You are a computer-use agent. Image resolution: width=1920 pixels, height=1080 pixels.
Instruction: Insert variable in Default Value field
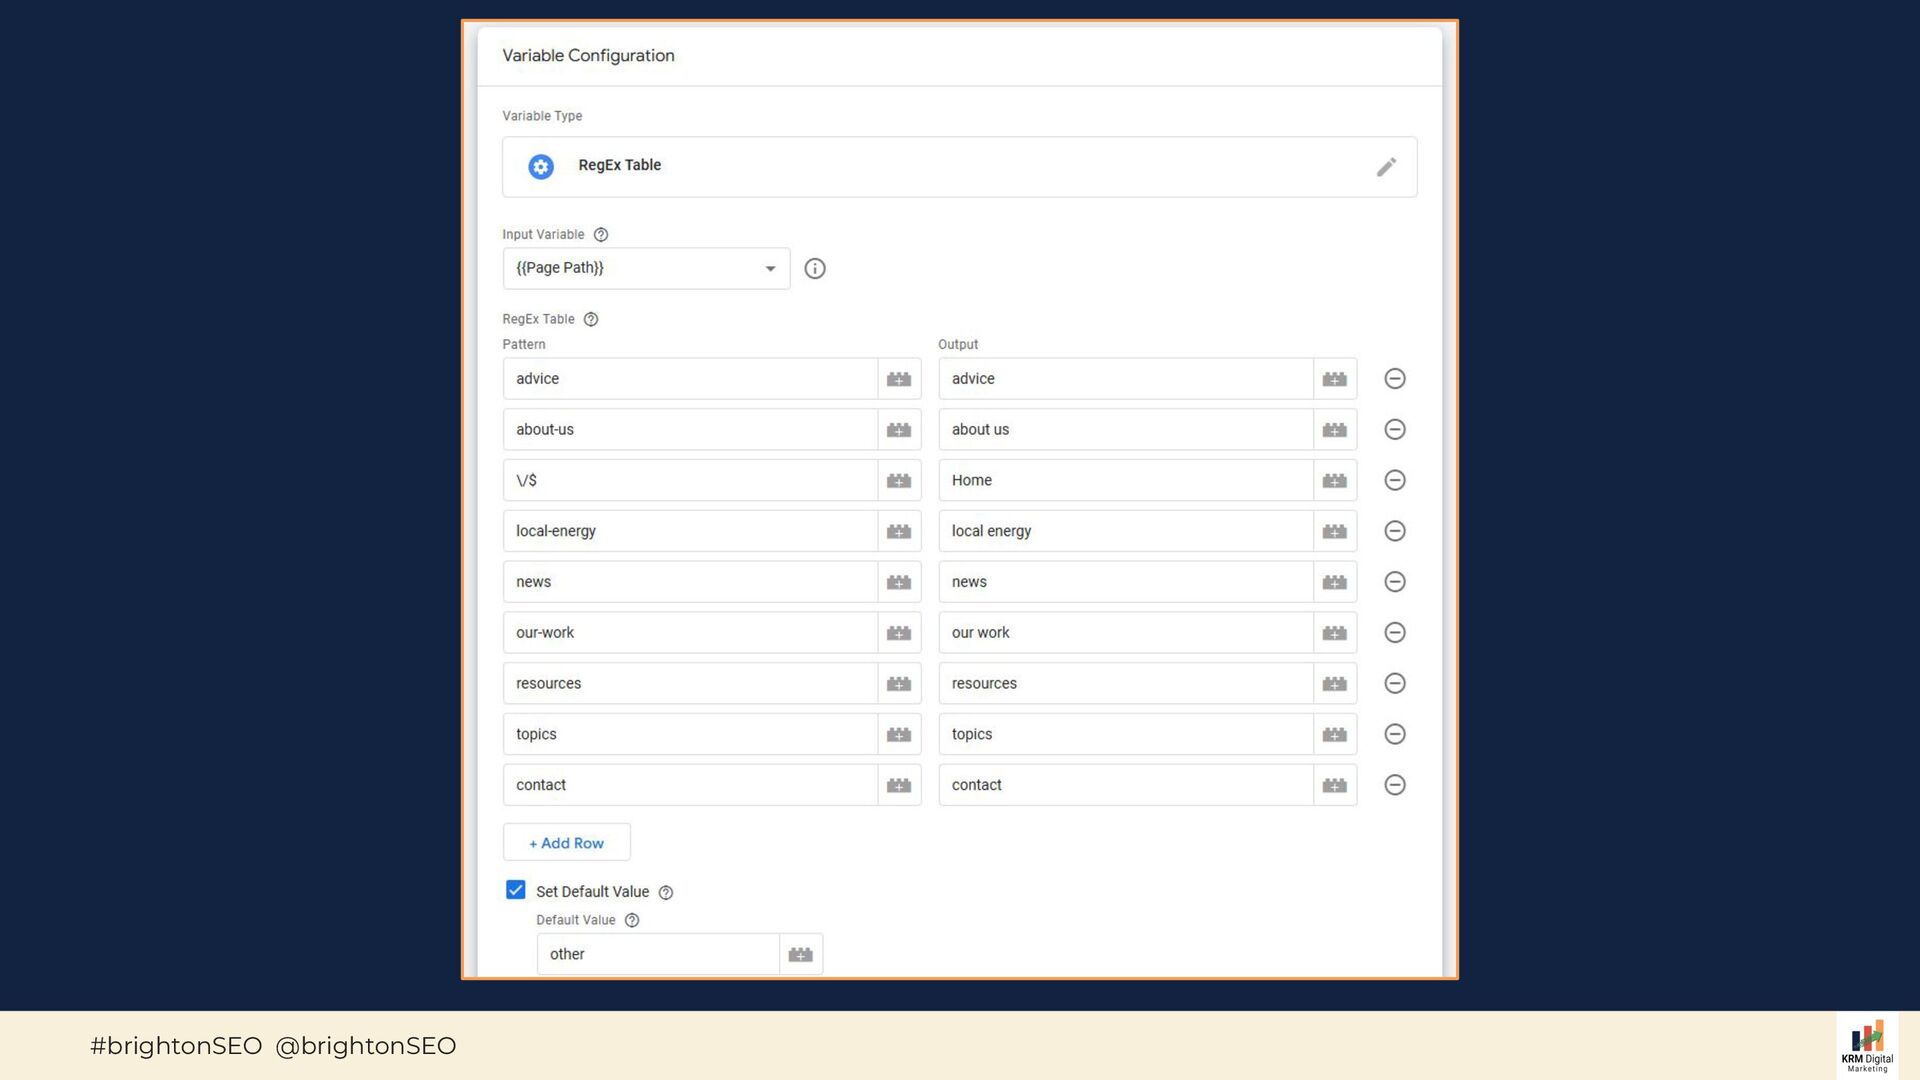[801, 955]
